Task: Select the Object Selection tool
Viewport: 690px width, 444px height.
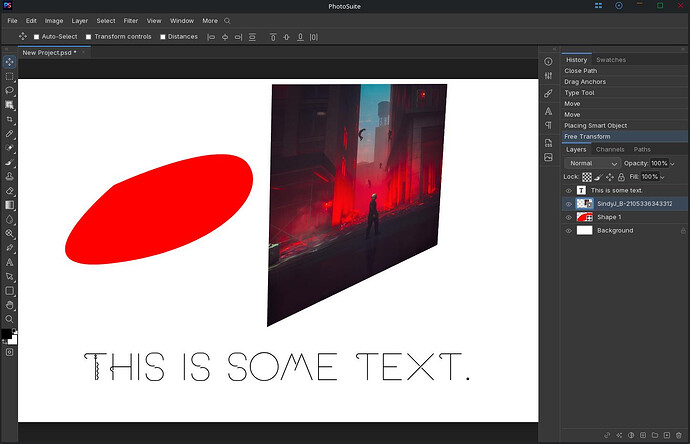Action: coord(9,105)
